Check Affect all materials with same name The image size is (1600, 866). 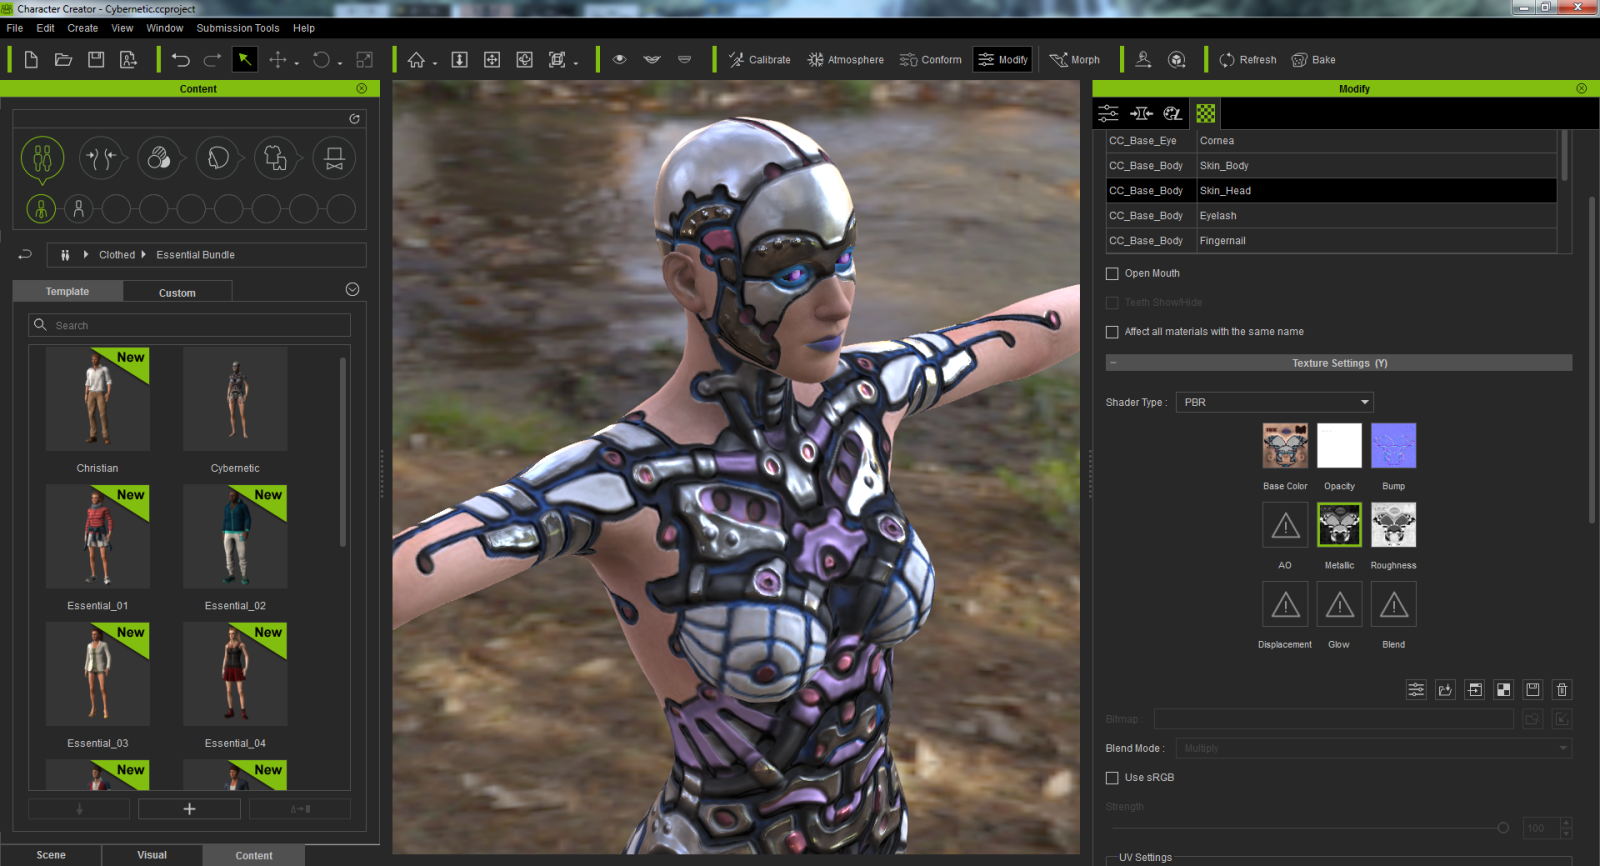point(1112,332)
